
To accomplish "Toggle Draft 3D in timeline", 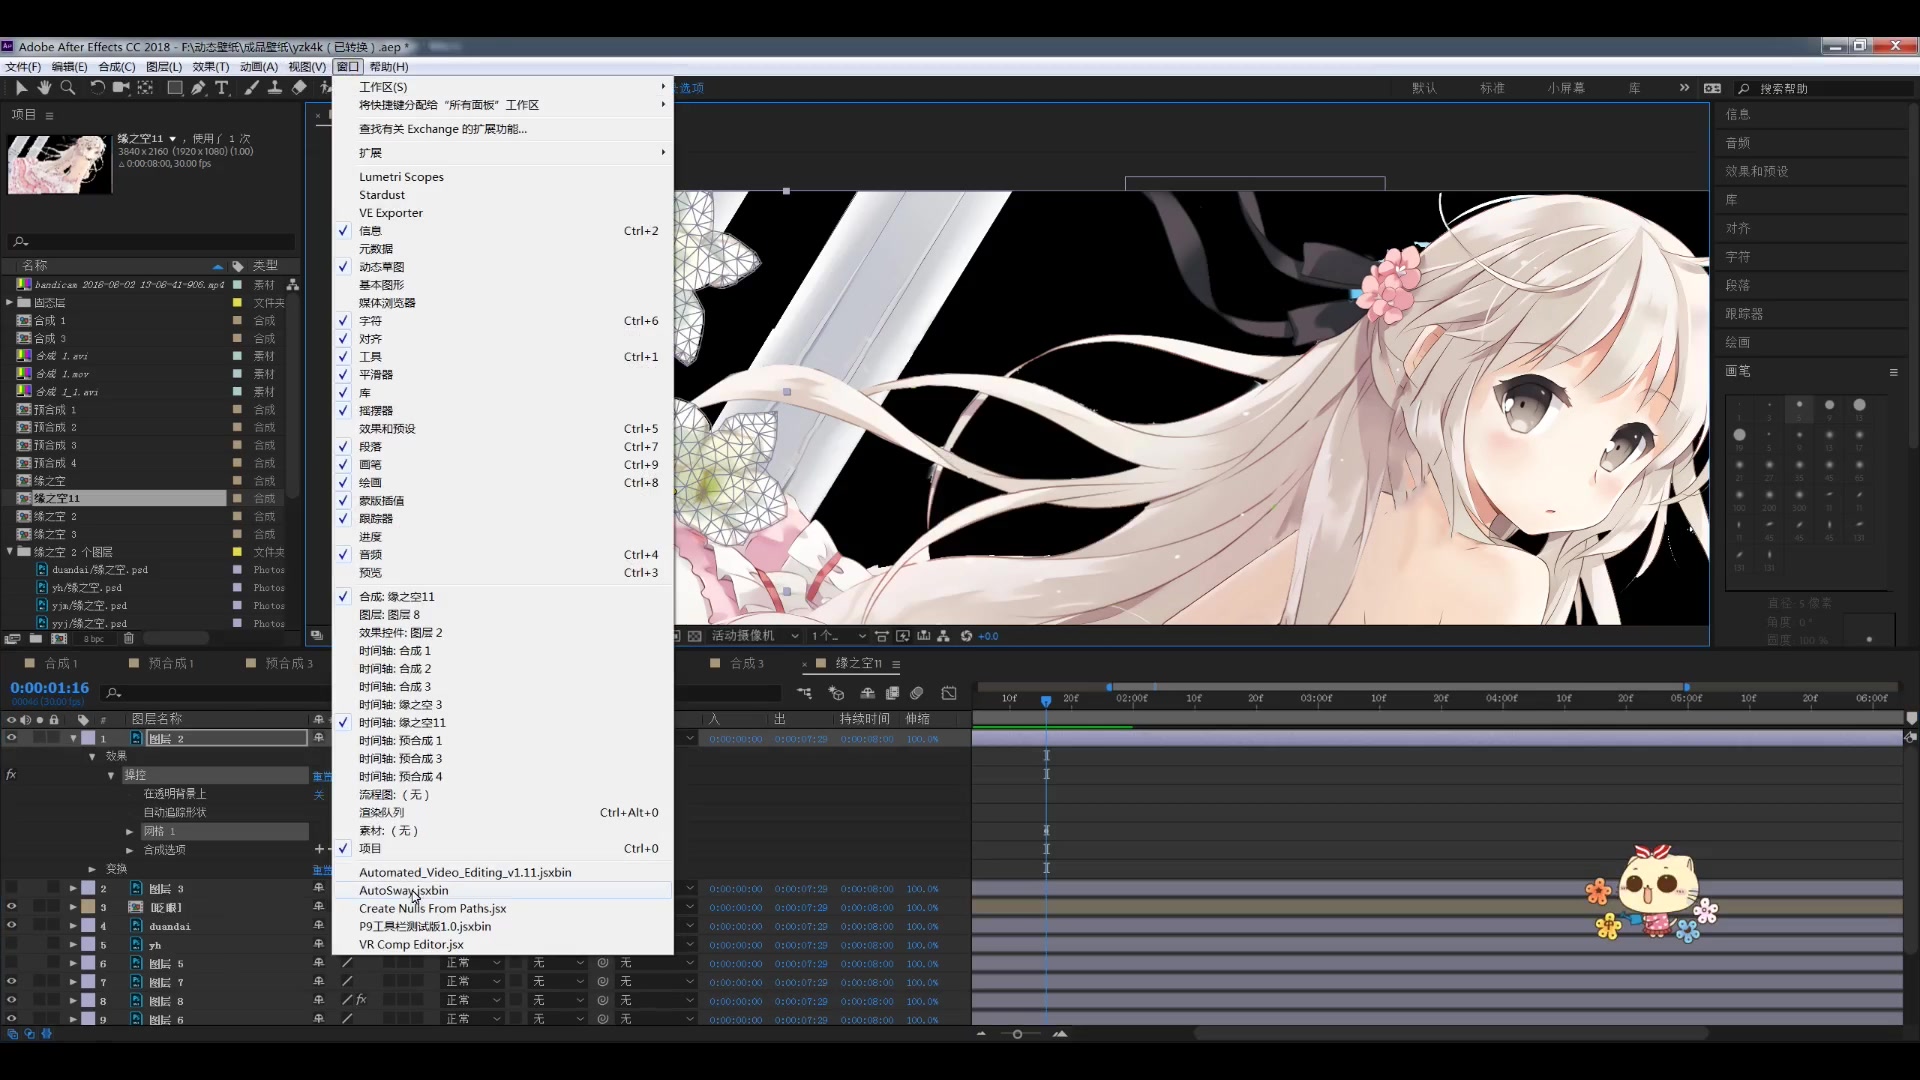I will (x=837, y=693).
